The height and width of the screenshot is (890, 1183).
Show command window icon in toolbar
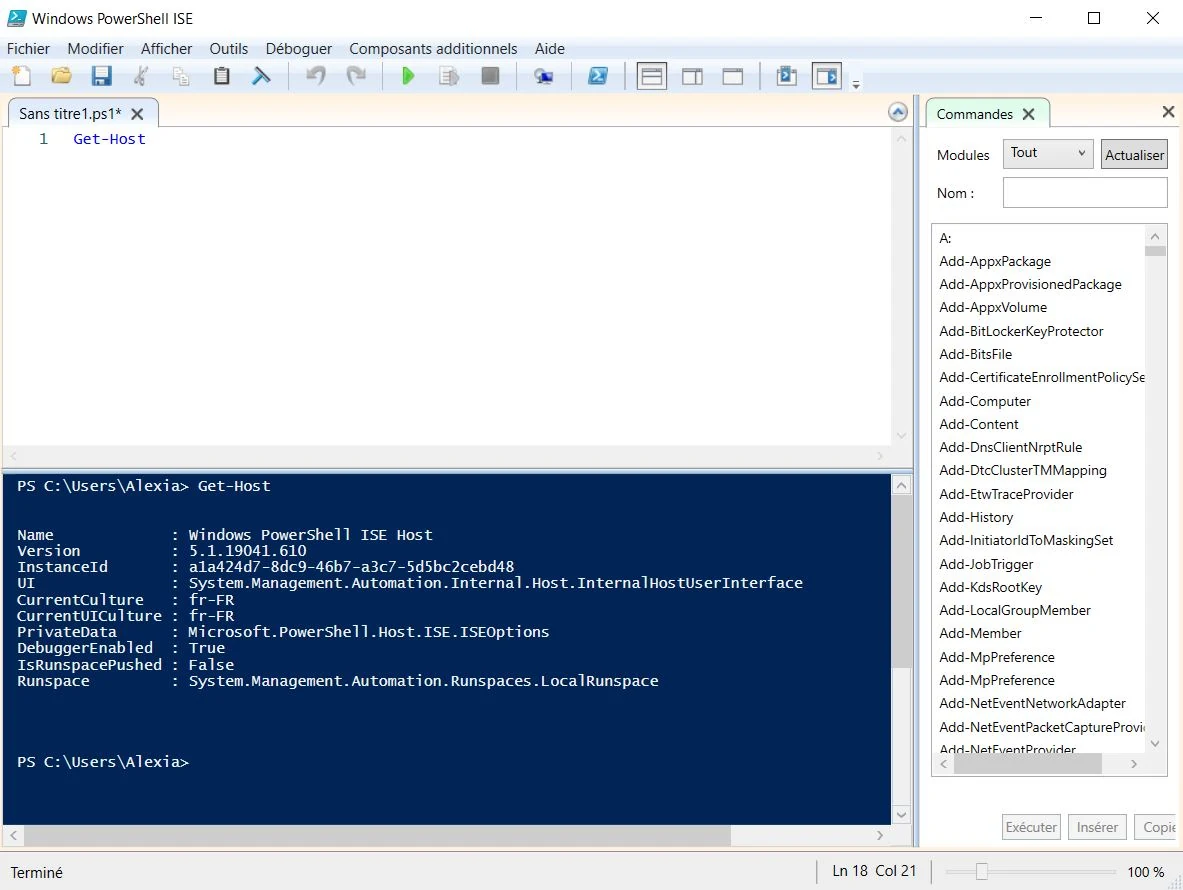[x=787, y=76]
